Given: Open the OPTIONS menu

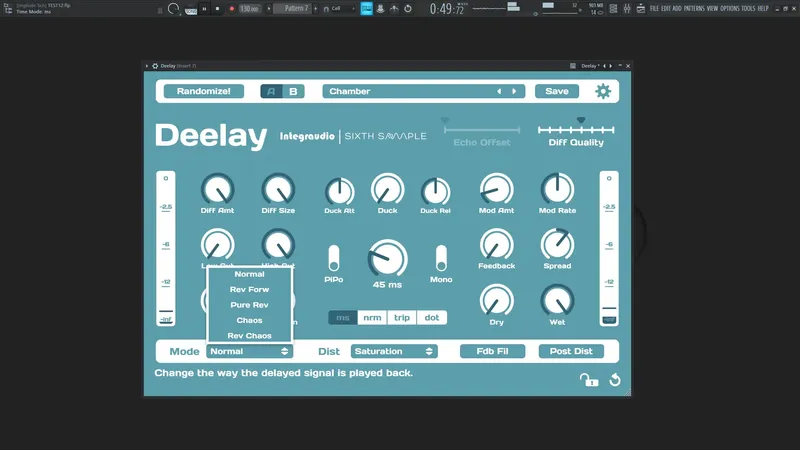Looking at the screenshot, I should coord(730,9).
